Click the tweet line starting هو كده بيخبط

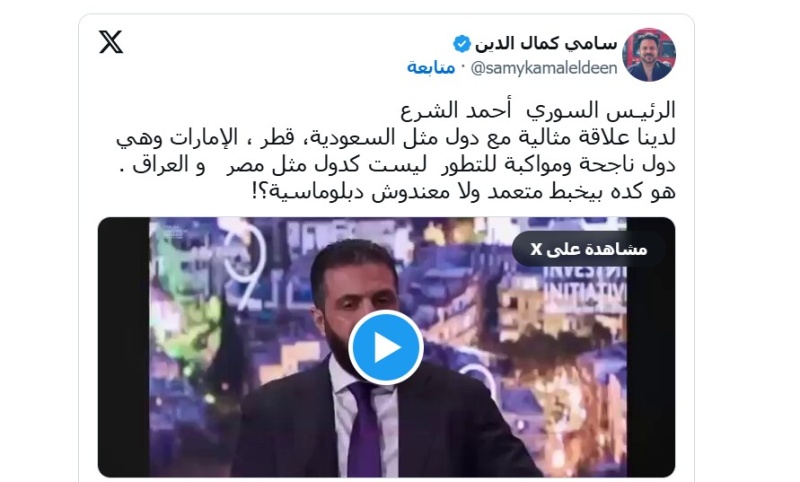(x=464, y=192)
